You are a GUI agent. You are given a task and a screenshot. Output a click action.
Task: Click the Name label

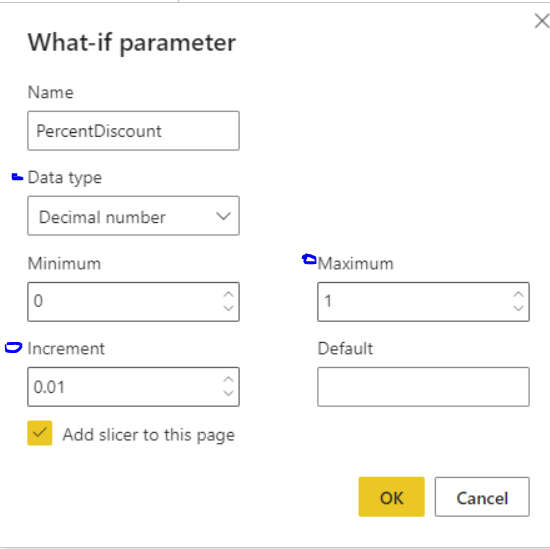click(x=51, y=93)
